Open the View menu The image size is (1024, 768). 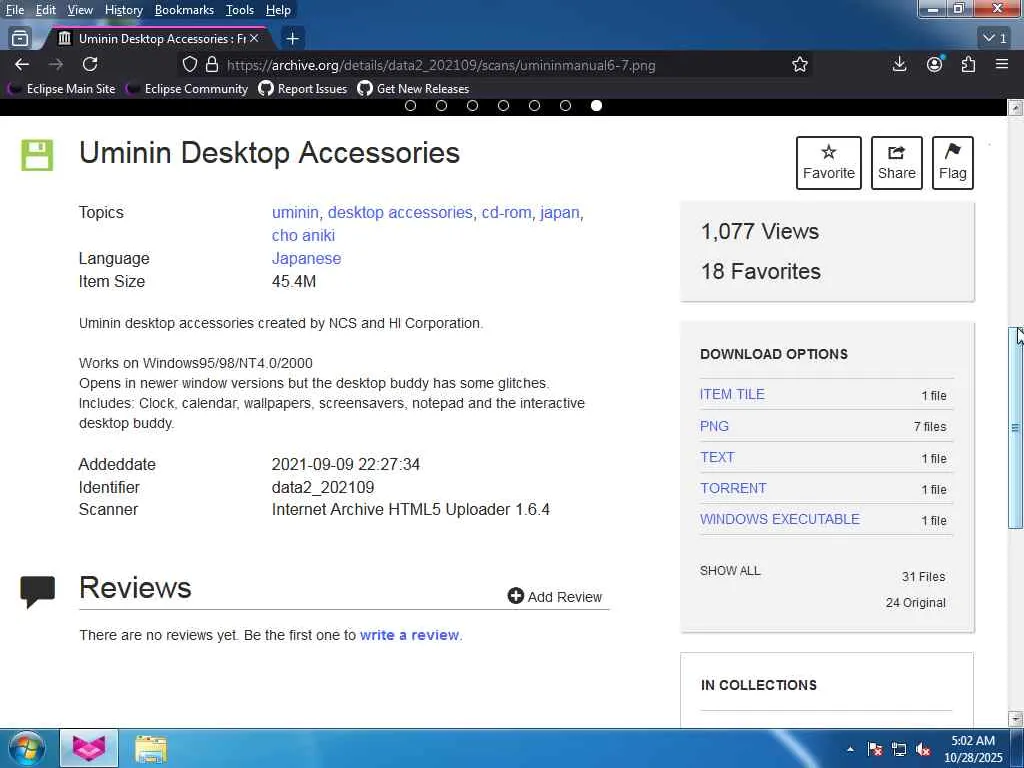pos(80,10)
